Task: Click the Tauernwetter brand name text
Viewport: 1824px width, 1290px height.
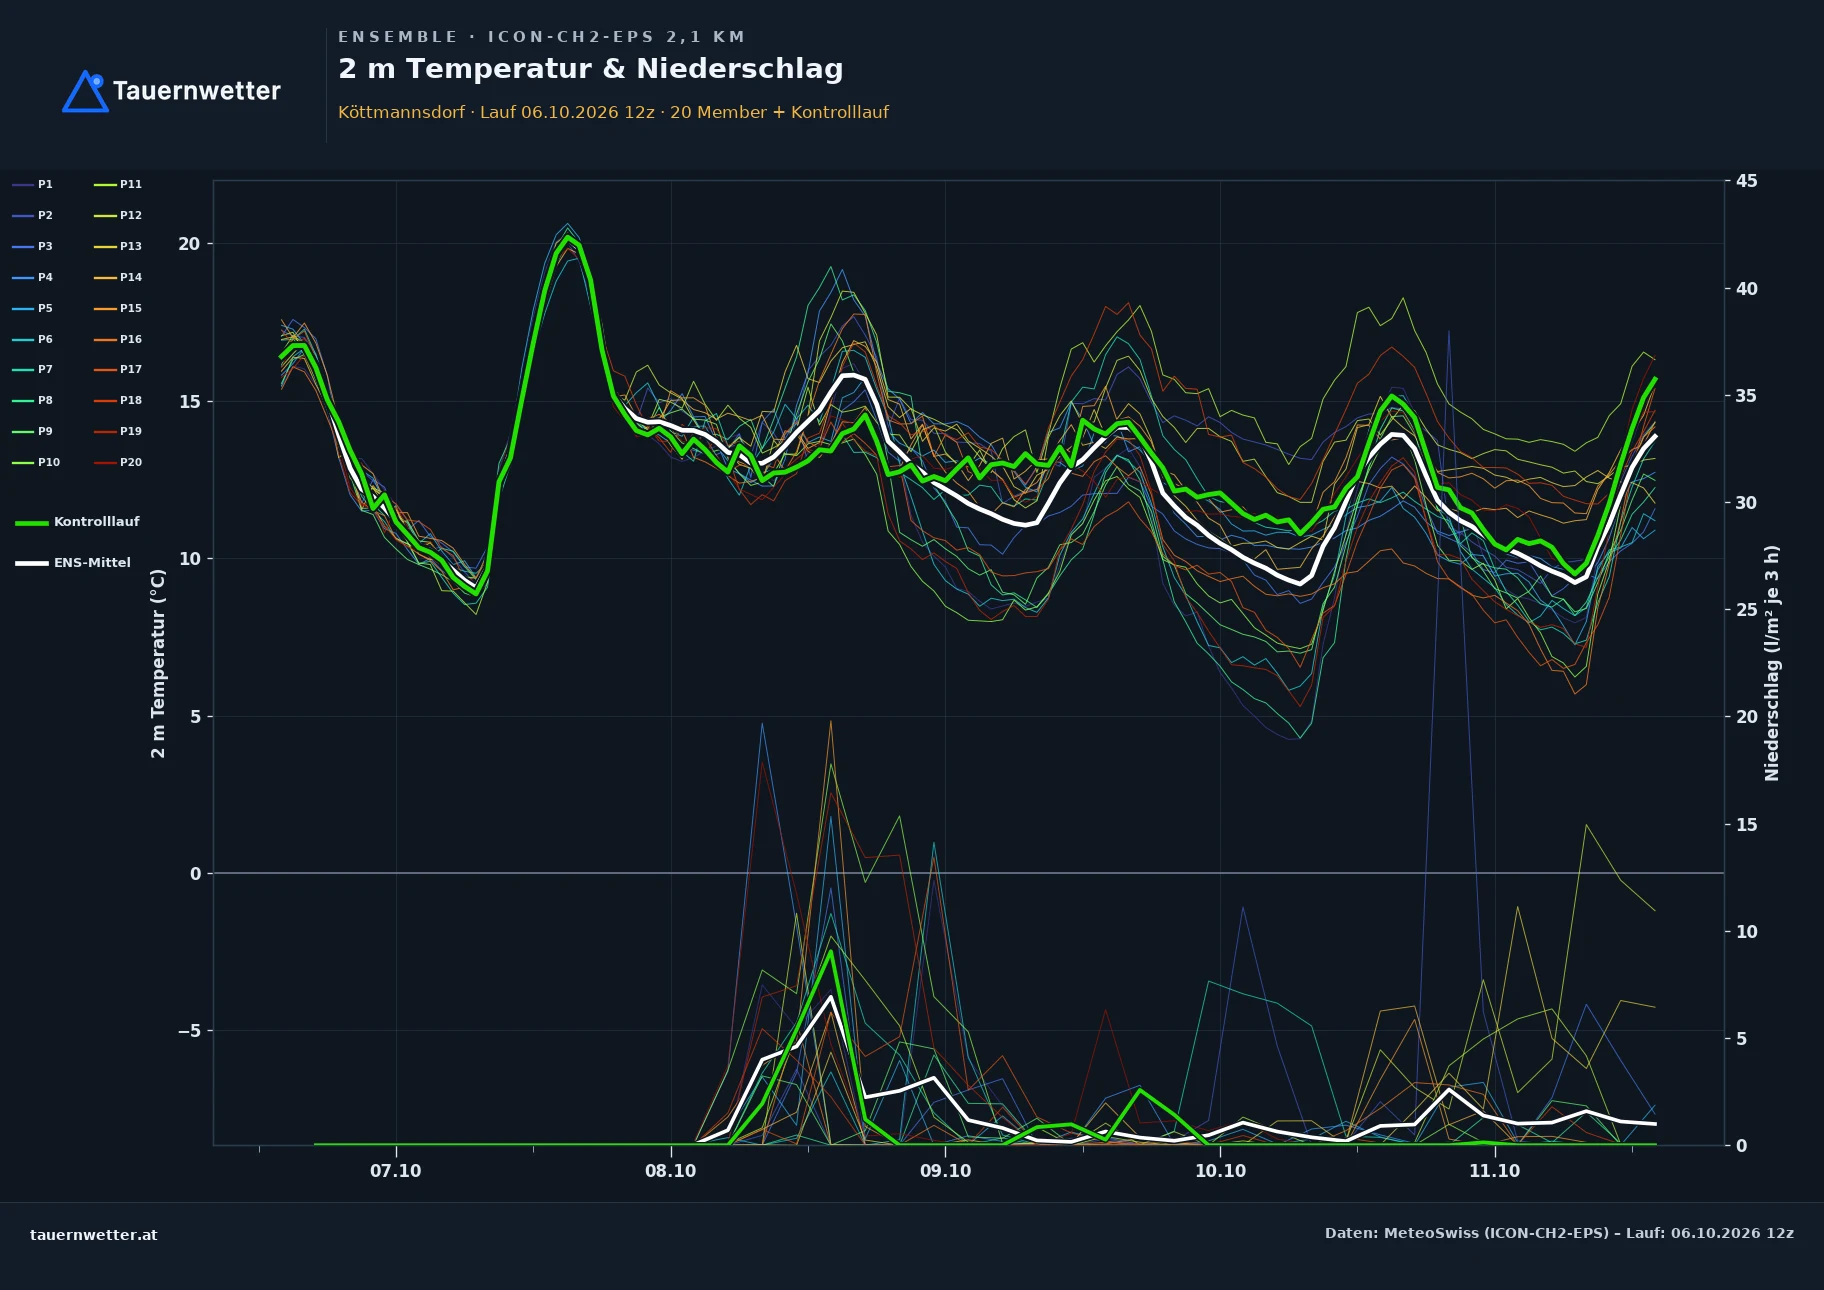Action: pyautogui.click(x=197, y=91)
